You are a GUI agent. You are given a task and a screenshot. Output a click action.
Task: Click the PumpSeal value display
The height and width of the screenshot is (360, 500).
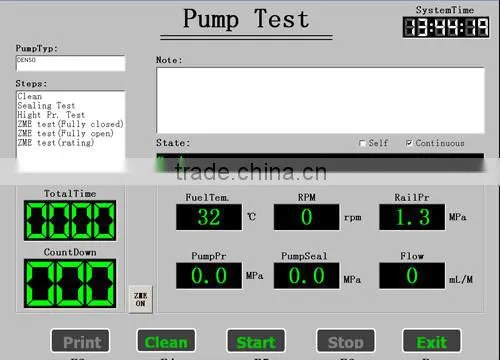pos(307,276)
